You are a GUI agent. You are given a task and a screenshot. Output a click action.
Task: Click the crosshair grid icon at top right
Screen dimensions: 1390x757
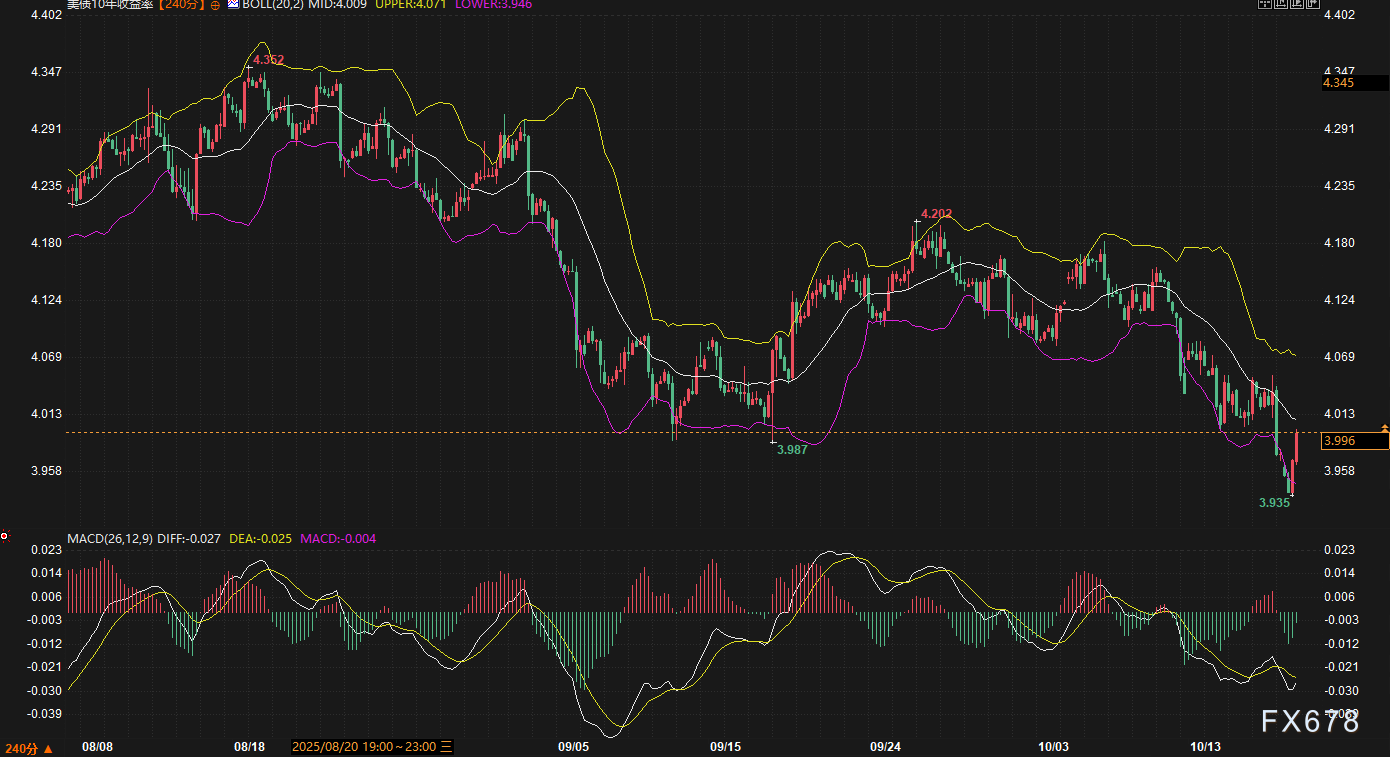point(1265,5)
